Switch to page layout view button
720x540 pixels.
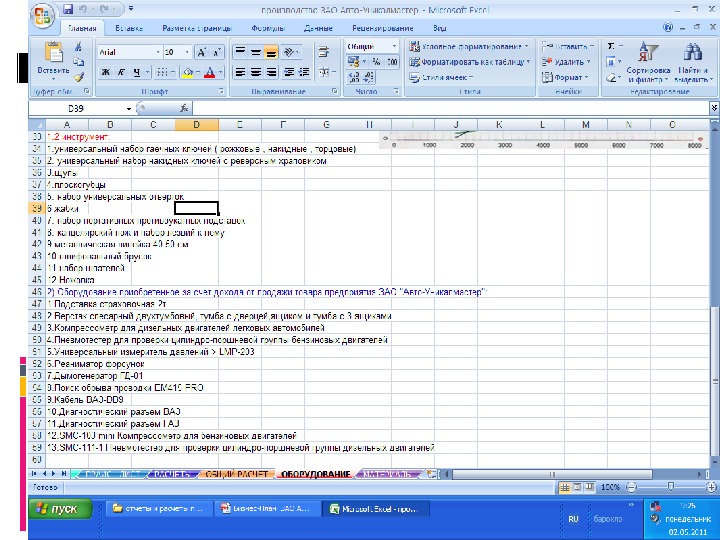[577, 487]
